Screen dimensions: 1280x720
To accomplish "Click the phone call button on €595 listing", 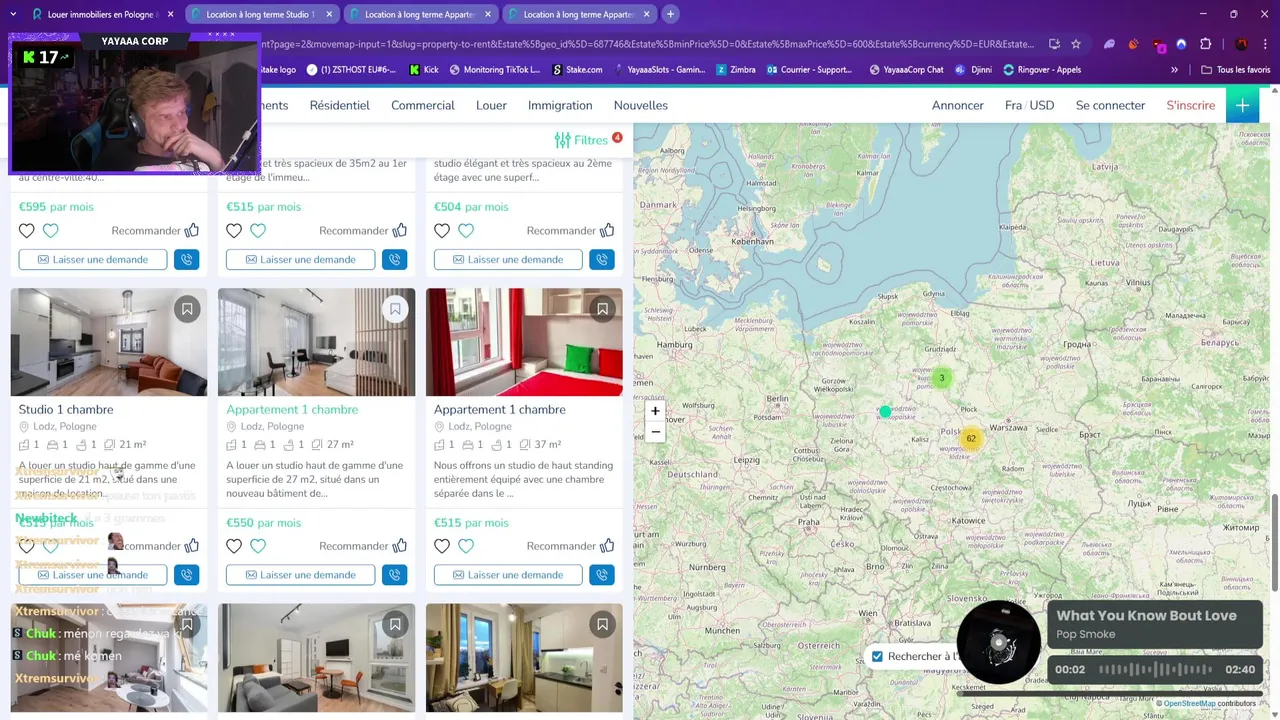I will [x=186, y=259].
